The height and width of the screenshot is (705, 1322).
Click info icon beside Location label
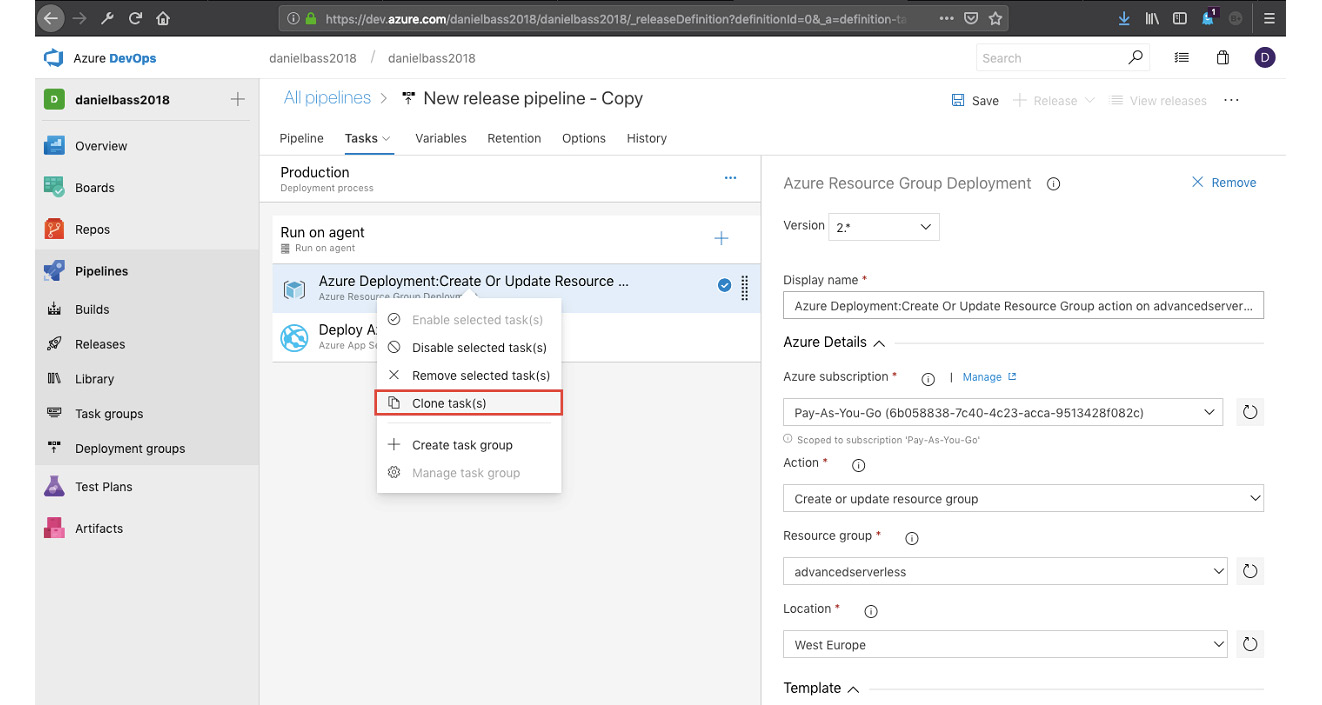point(871,611)
